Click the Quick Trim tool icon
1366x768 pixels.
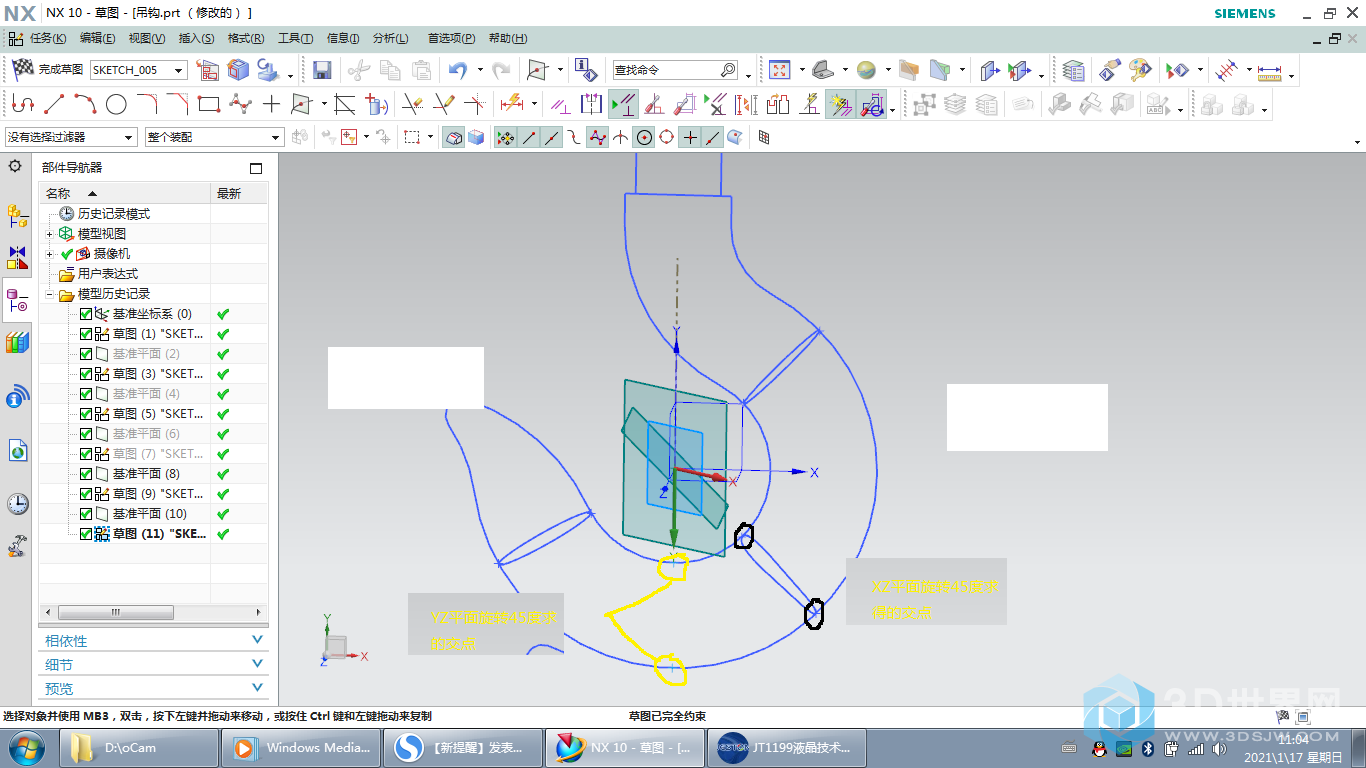point(412,103)
